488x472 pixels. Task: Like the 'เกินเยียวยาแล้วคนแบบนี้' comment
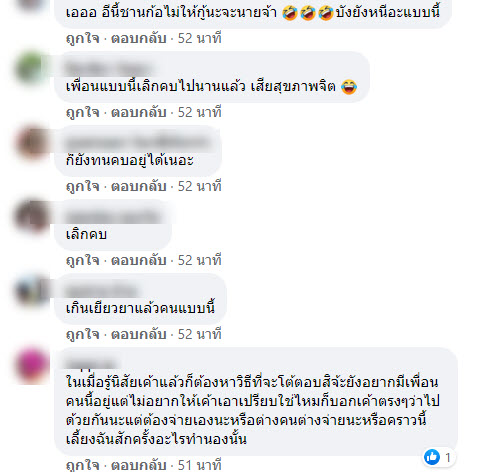[x=83, y=334]
